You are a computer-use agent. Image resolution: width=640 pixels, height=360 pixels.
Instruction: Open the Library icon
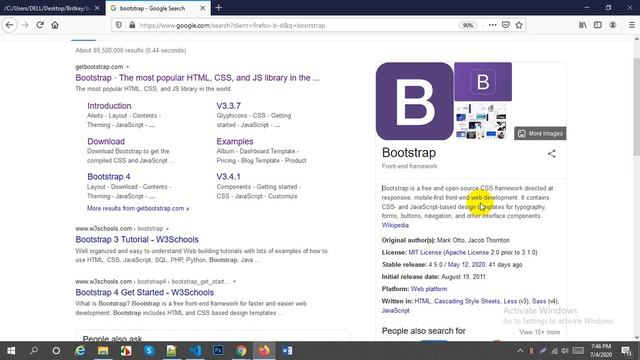pyautogui.click(x=583, y=25)
